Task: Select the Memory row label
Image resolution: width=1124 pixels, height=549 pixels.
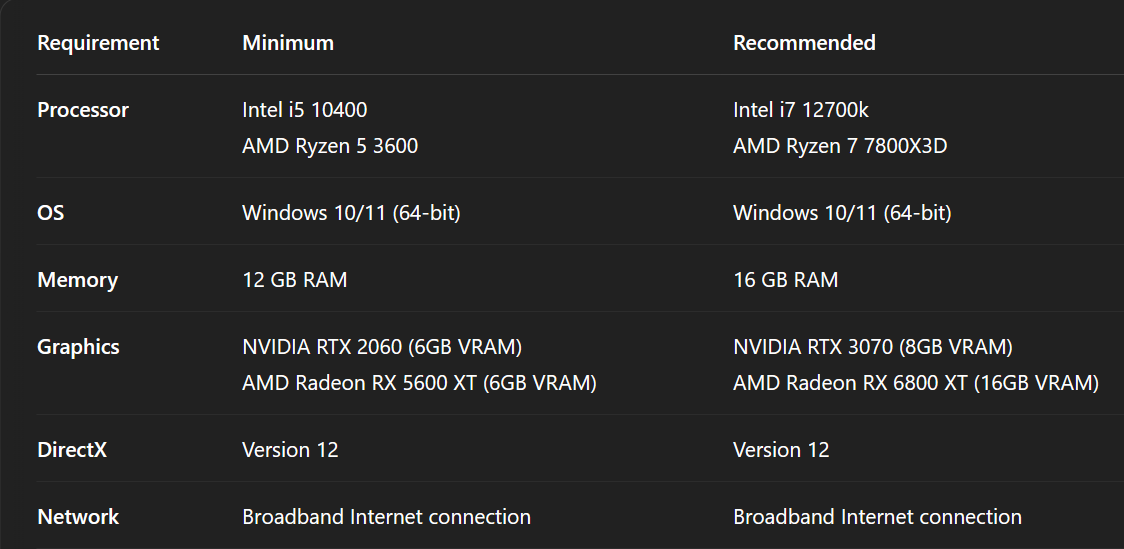Action: pyautogui.click(x=77, y=280)
